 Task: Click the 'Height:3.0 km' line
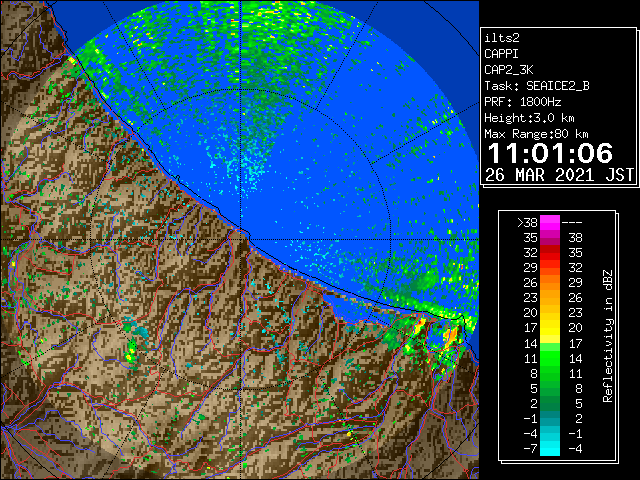529,118
